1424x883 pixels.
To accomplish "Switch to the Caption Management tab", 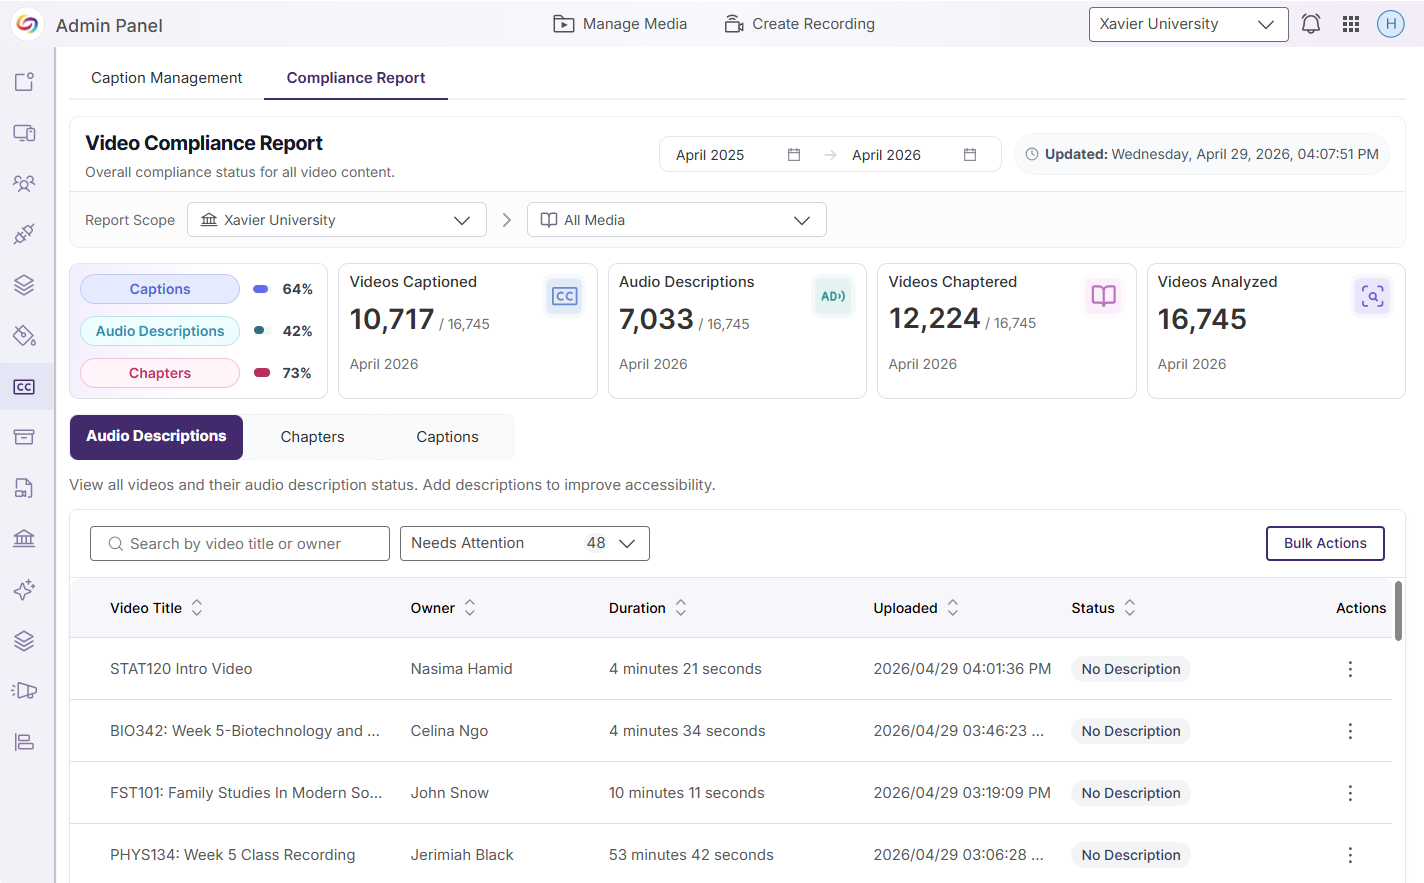I will (166, 78).
